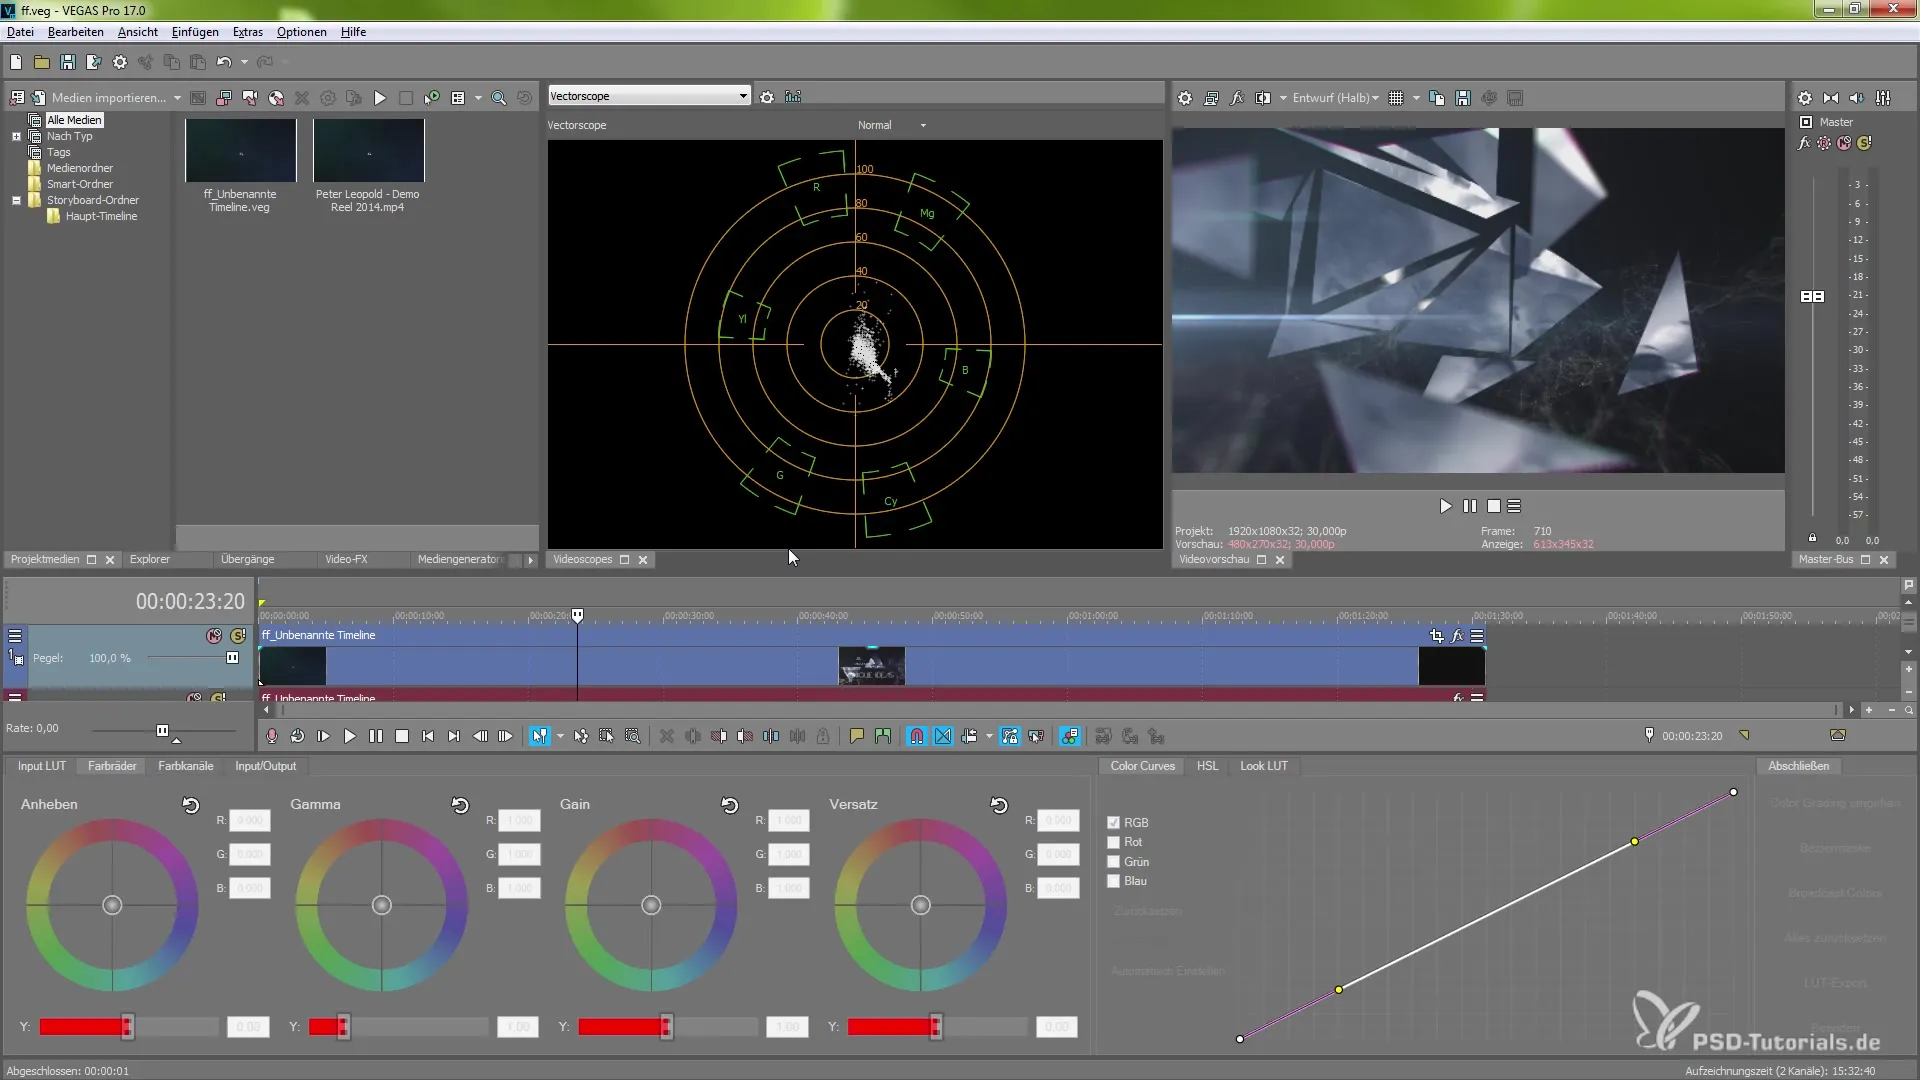Image resolution: width=1920 pixels, height=1080 pixels.
Task: Switch to the Input LUT tab
Action: (42, 766)
